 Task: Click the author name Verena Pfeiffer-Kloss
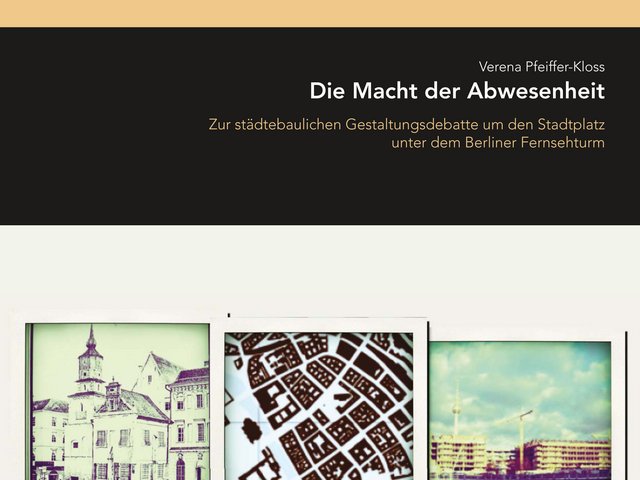click(x=542, y=67)
